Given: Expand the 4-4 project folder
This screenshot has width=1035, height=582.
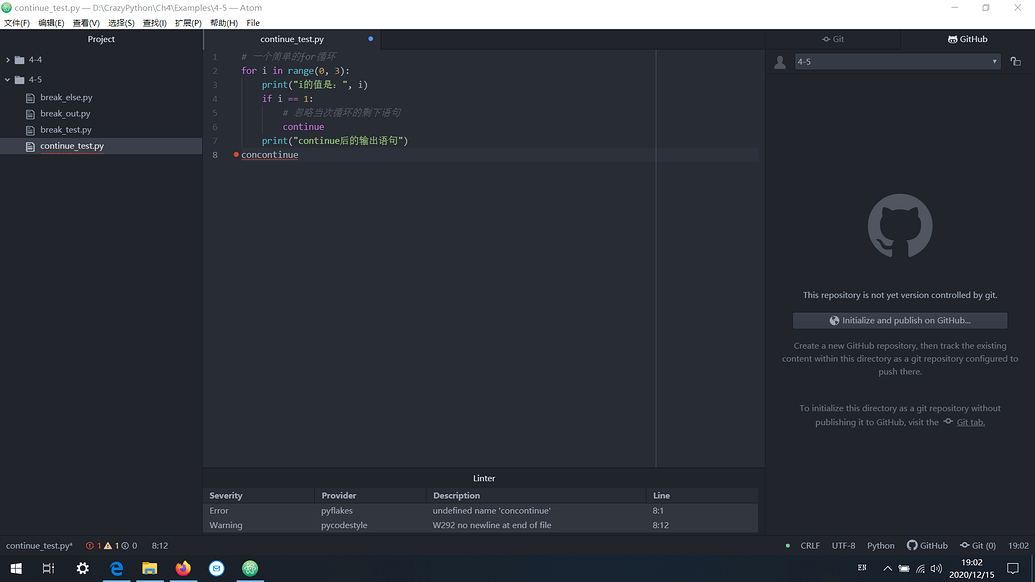Looking at the screenshot, I should tap(8, 59).
